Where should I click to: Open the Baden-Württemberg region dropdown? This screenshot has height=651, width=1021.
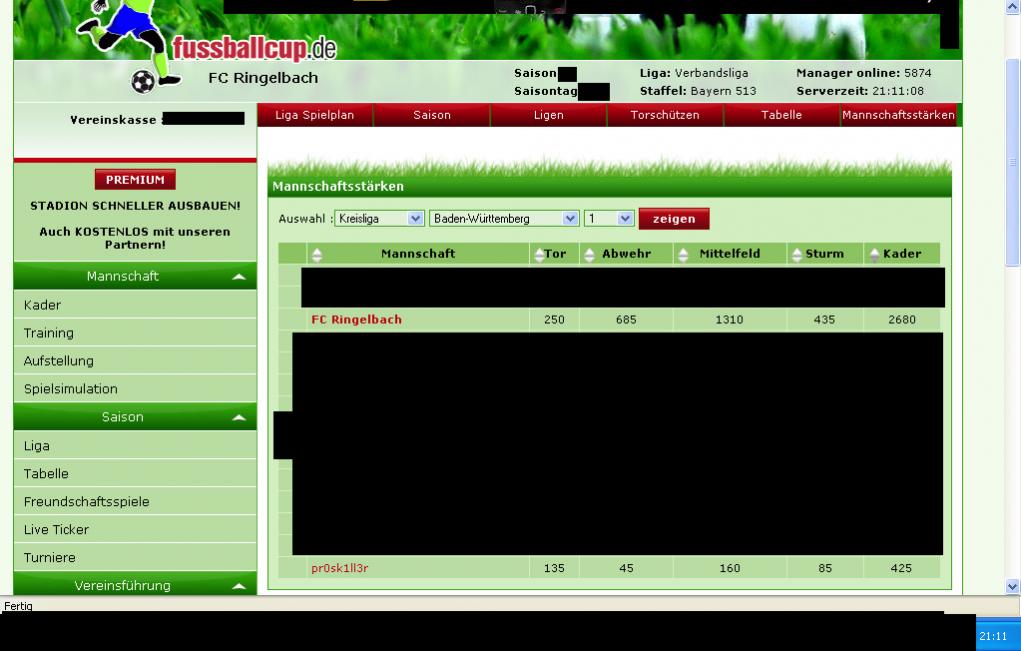point(504,219)
